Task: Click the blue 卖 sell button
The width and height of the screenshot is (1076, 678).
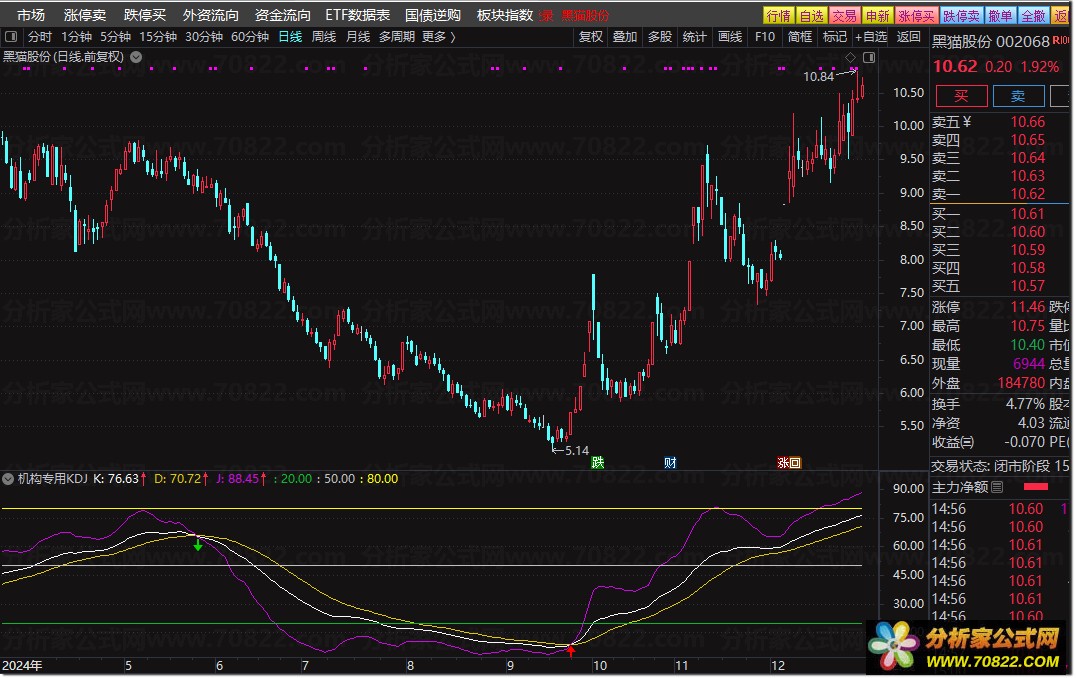Action: [x=1018, y=96]
